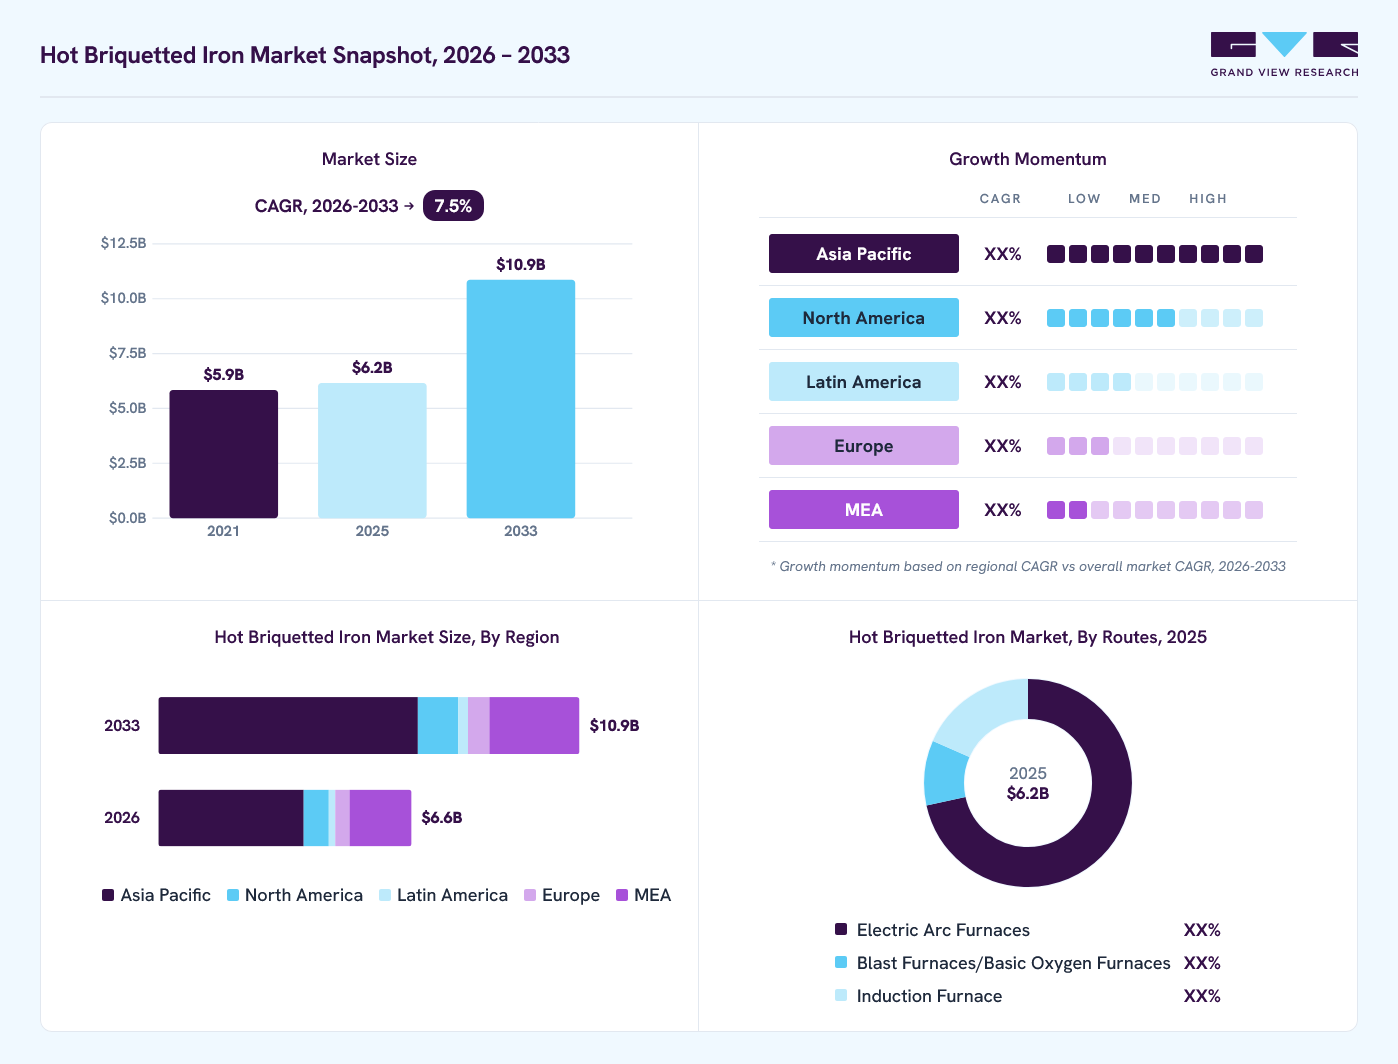Click the "$6.2B" text in the donut center
The height and width of the screenshot is (1064, 1398).
pyautogui.click(x=1028, y=793)
